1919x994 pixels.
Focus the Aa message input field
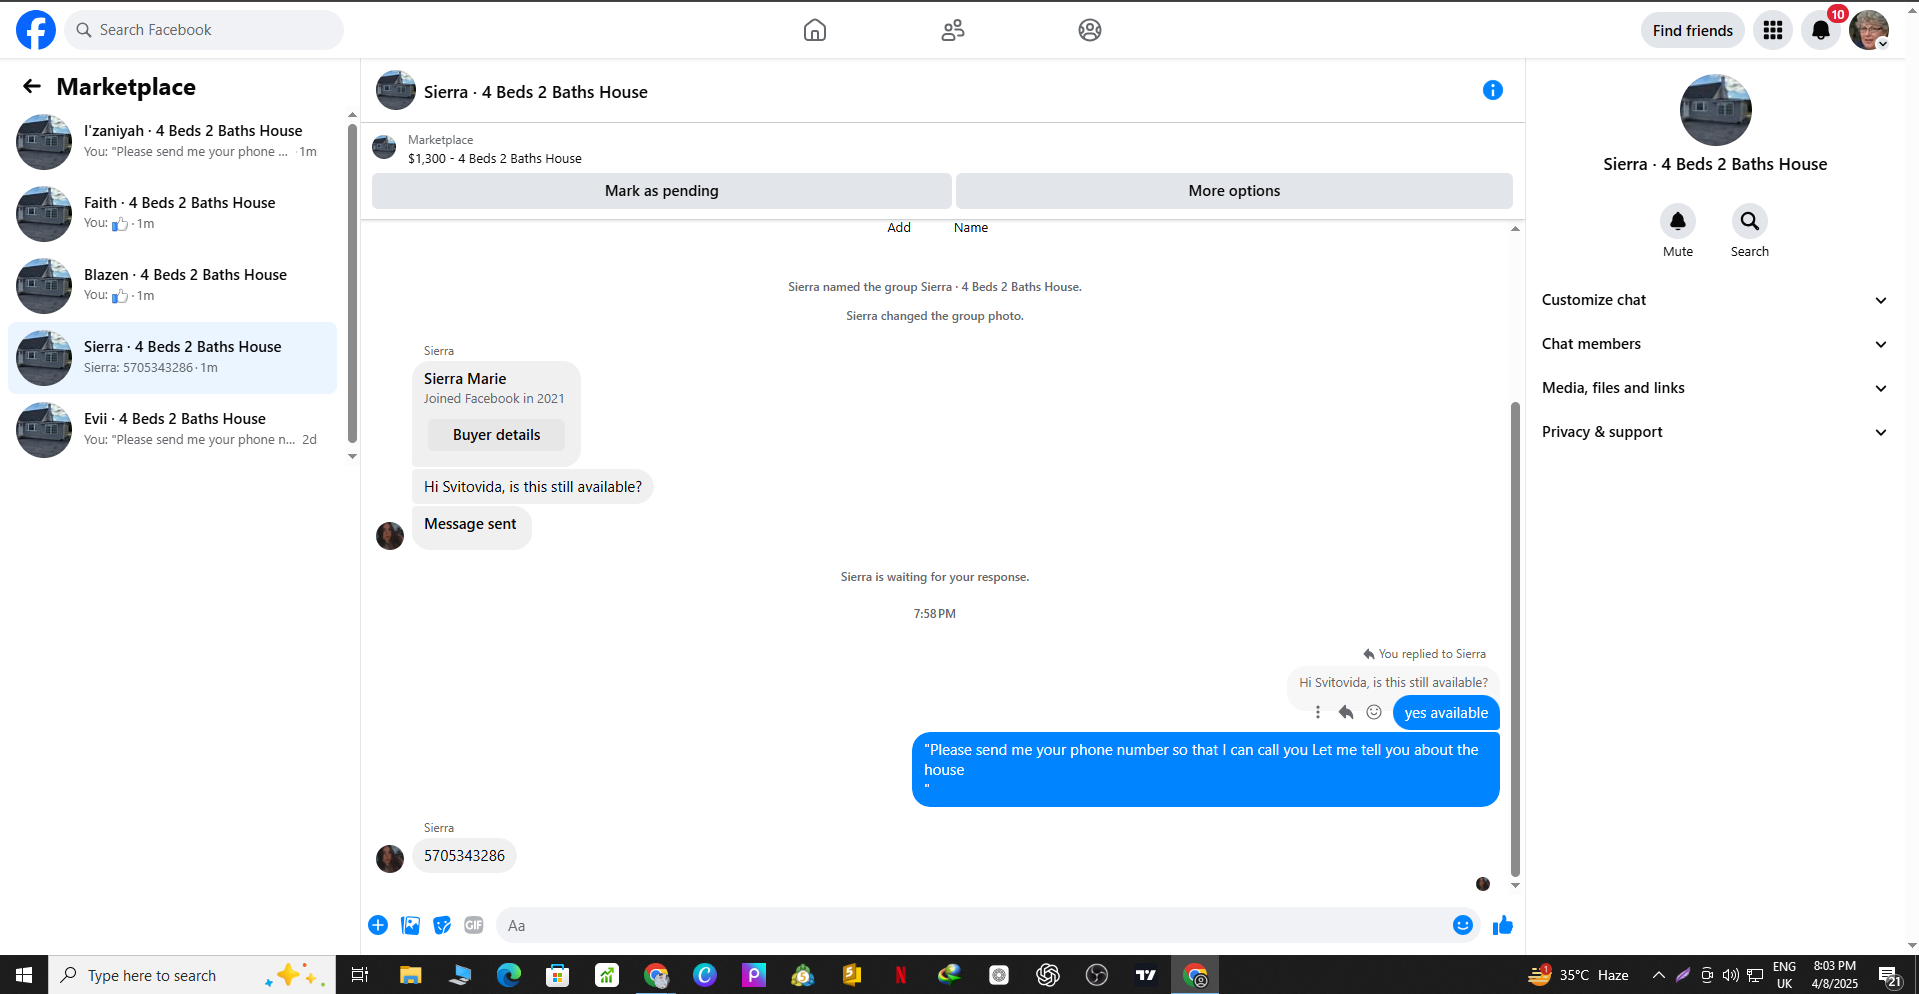coord(972,925)
